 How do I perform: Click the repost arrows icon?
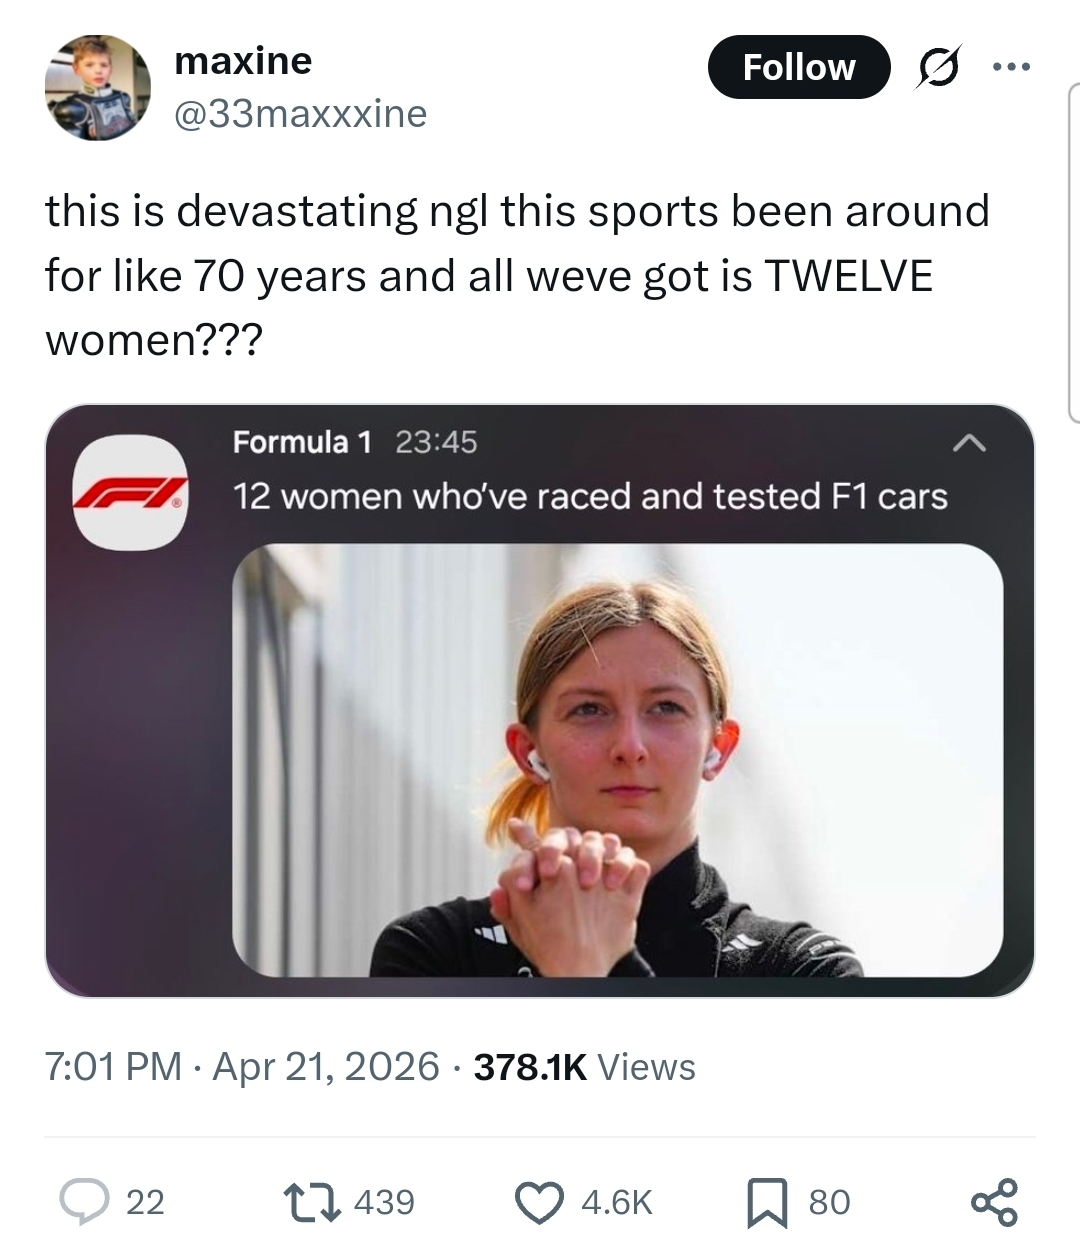311,1201
